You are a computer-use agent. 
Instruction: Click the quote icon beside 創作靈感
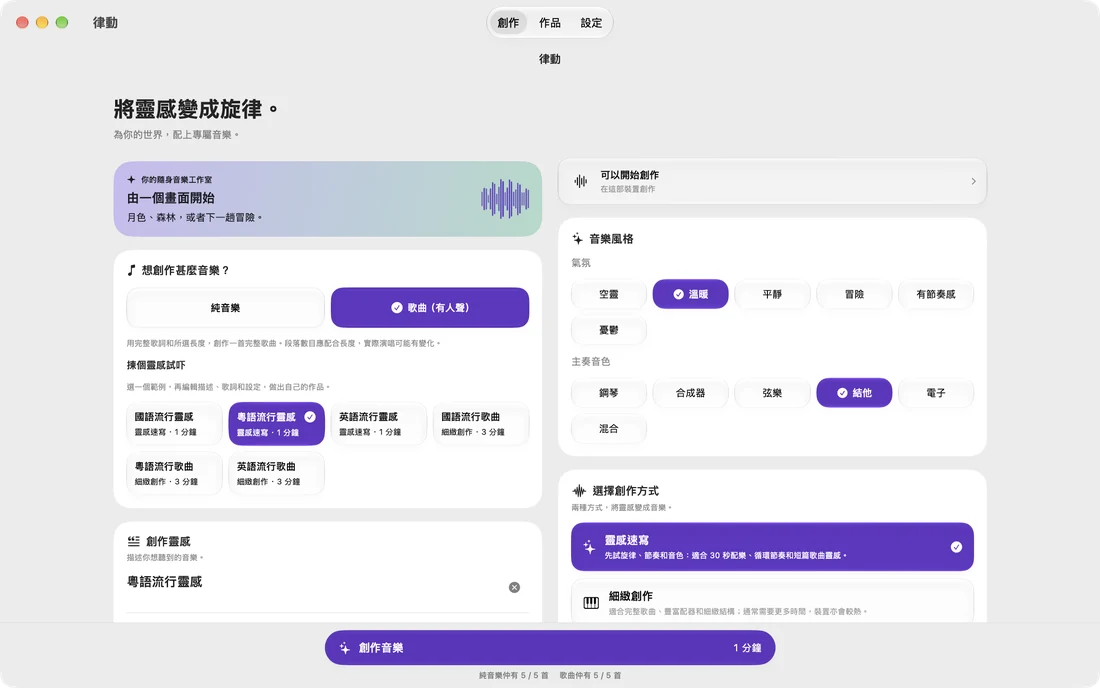coord(133,541)
